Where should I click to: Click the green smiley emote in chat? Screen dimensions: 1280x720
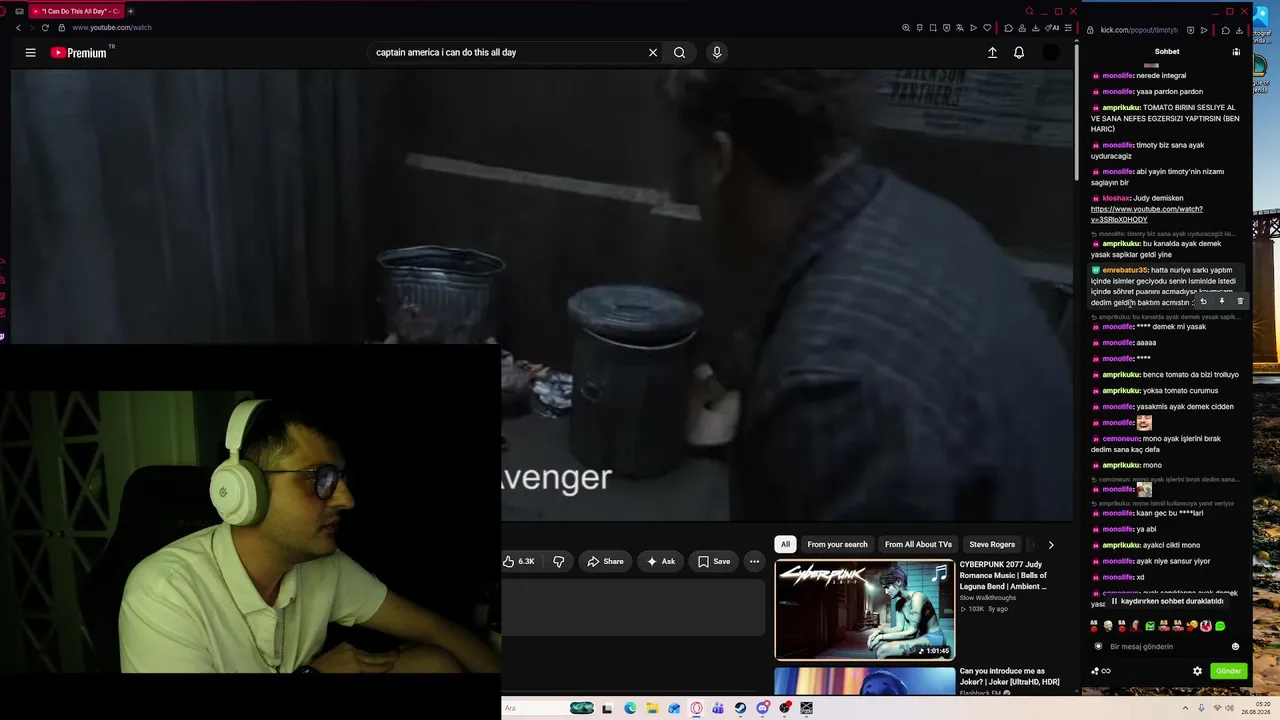pyautogui.click(x=1219, y=626)
